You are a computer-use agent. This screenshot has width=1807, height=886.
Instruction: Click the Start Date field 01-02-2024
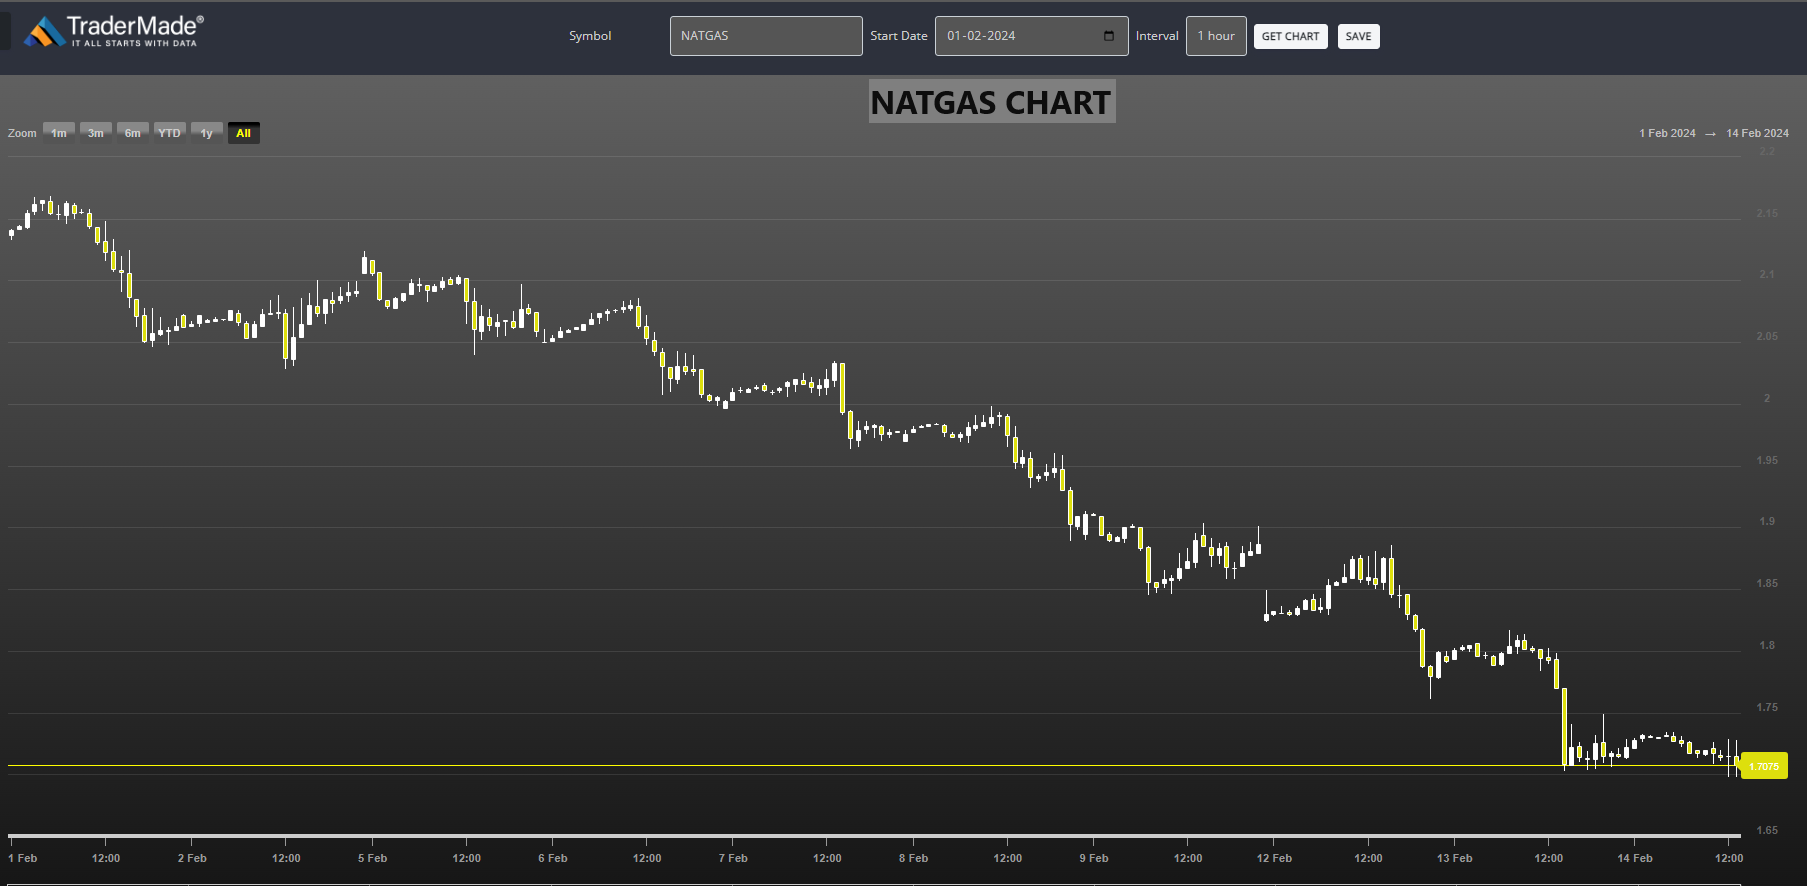point(1031,36)
